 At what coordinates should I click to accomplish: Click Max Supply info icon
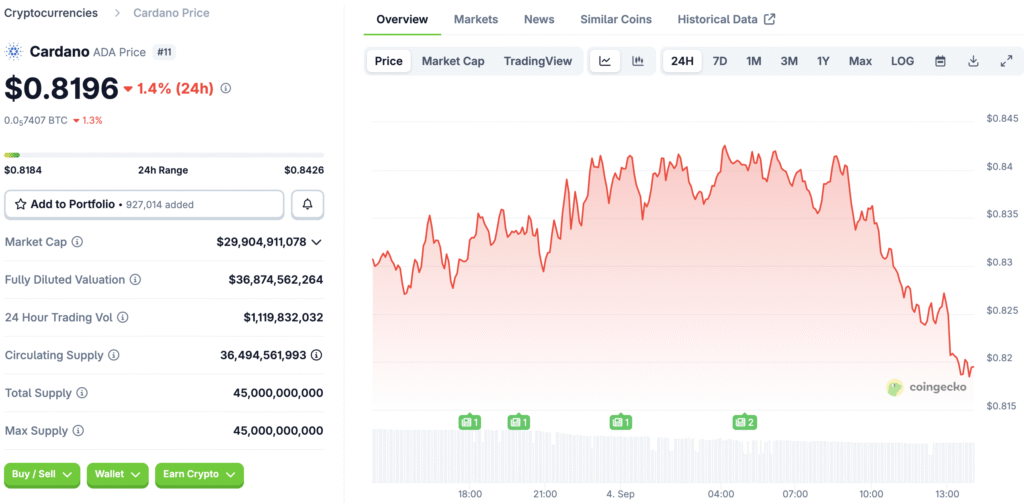pos(78,431)
